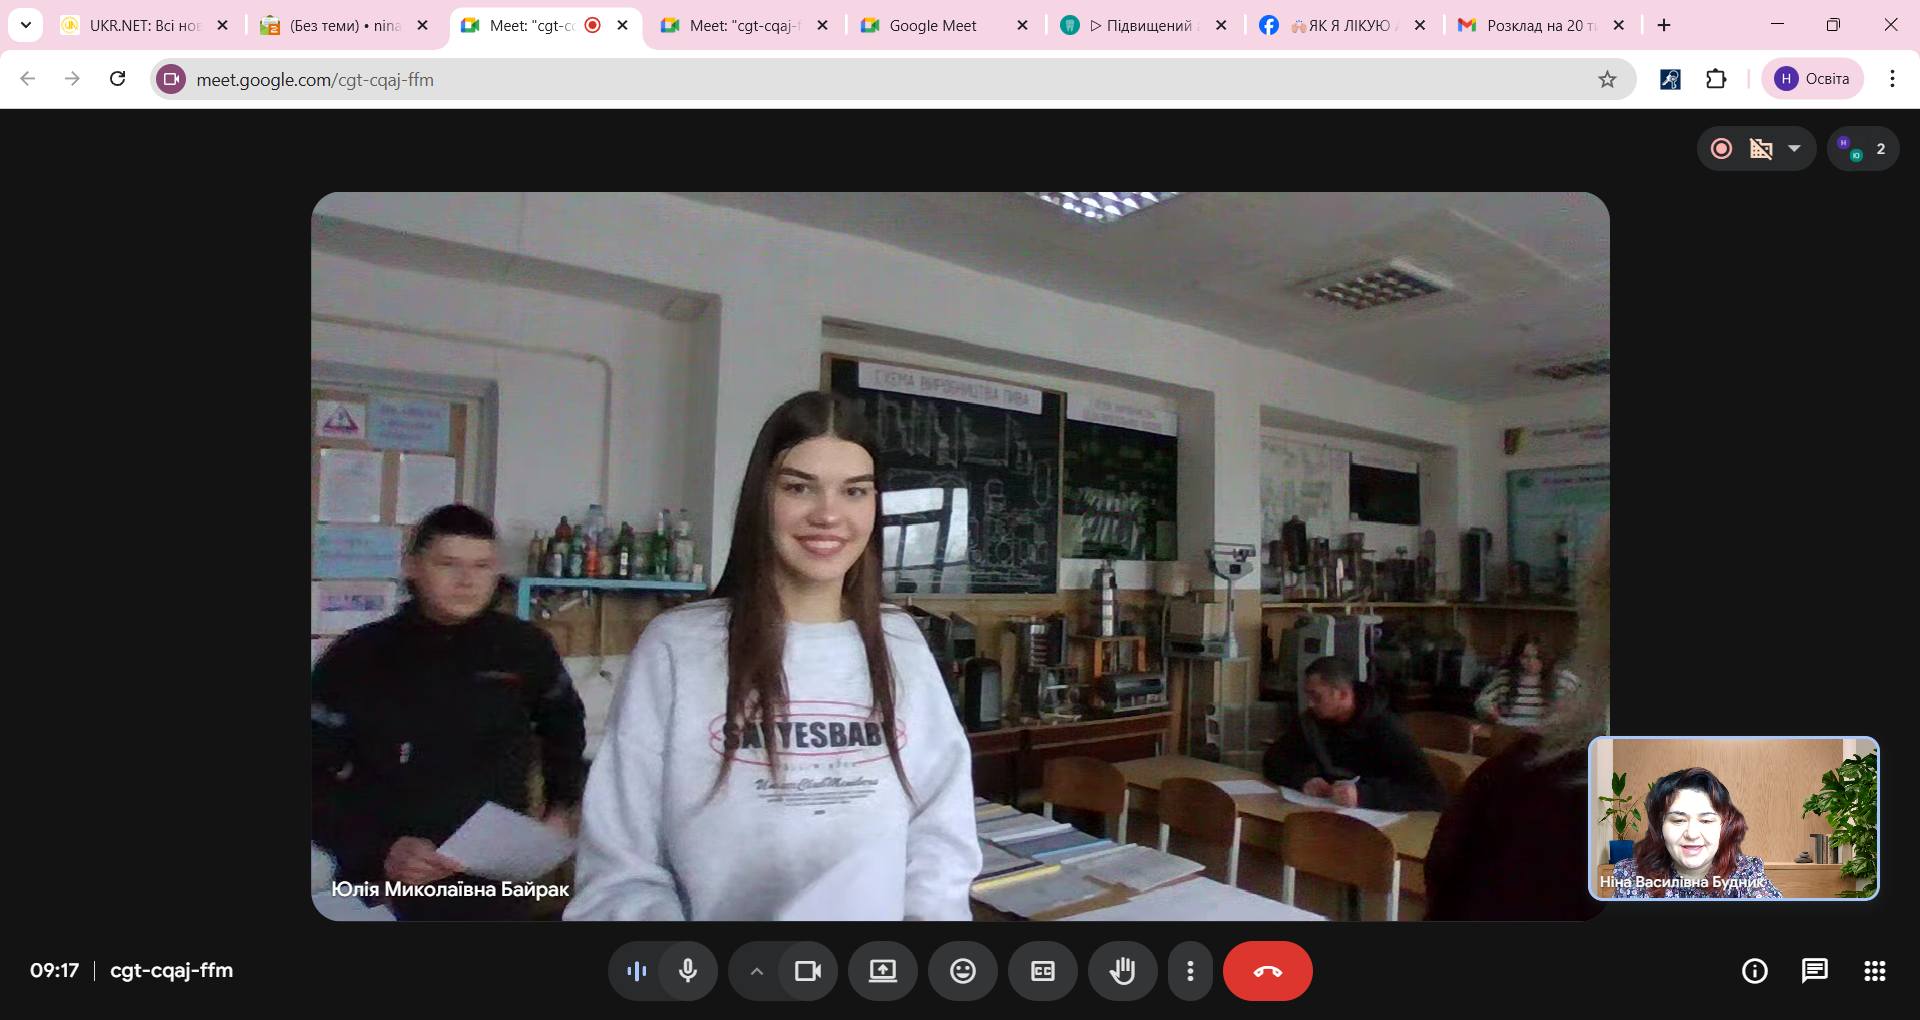Open the emoji reactions button

pos(962,971)
